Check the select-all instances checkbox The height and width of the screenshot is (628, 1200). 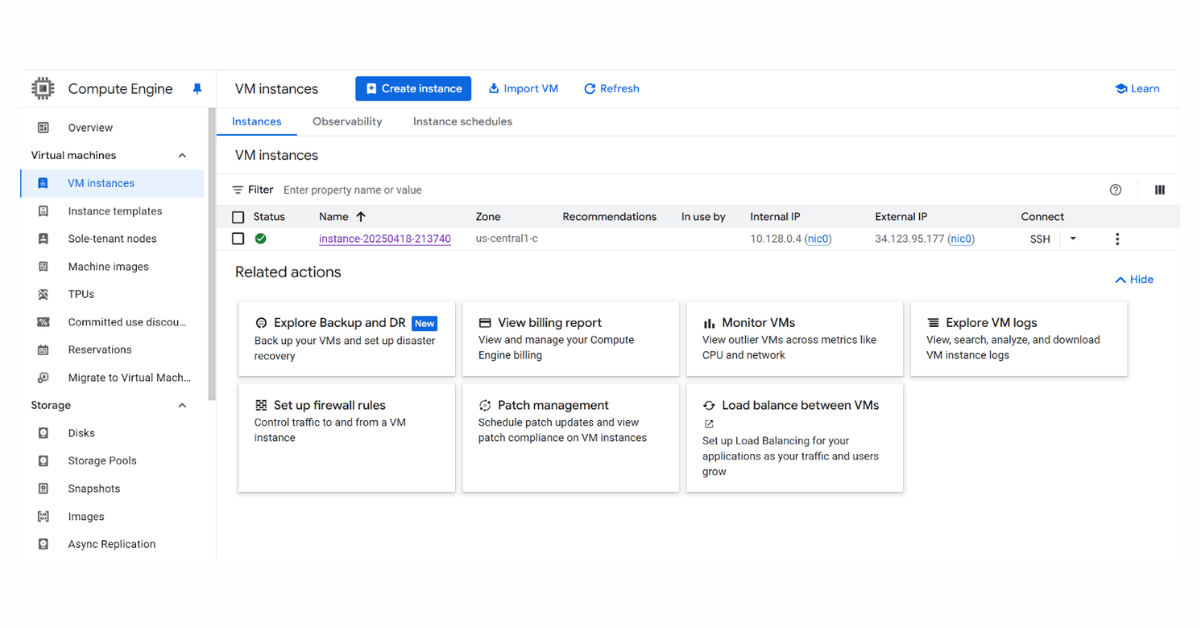(x=237, y=216)
